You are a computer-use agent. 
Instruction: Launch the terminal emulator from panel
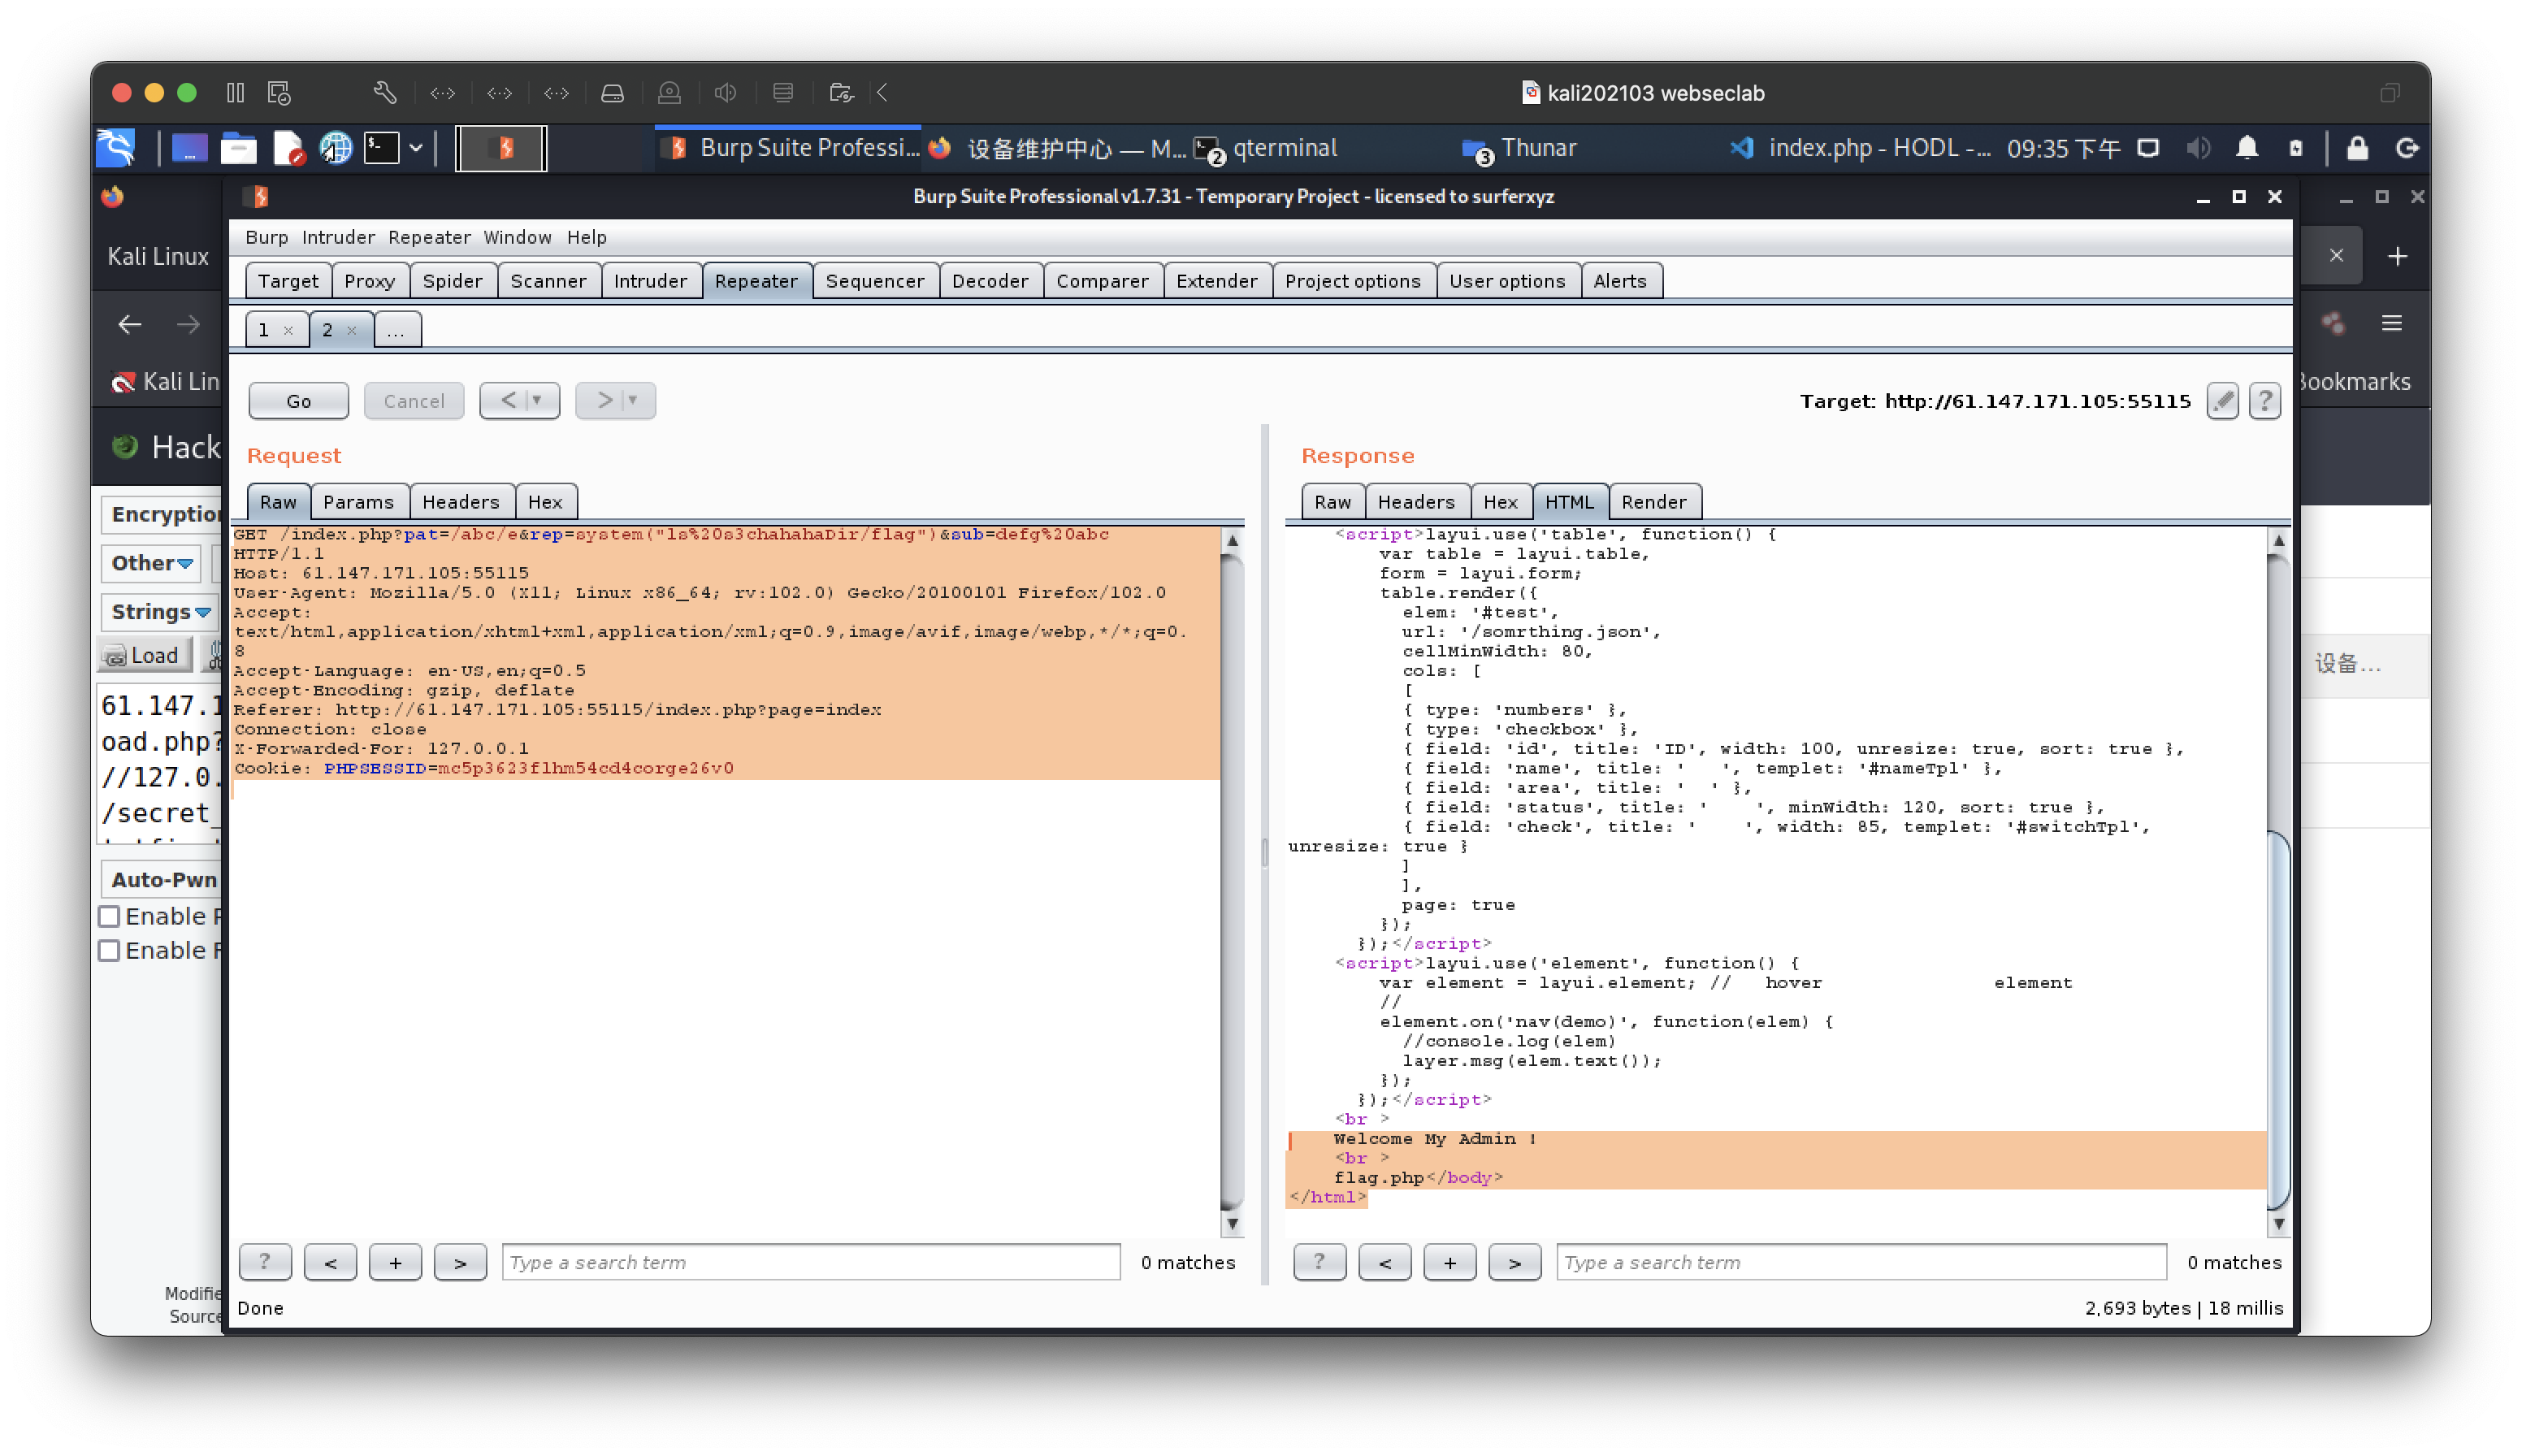tap(381, 148)
